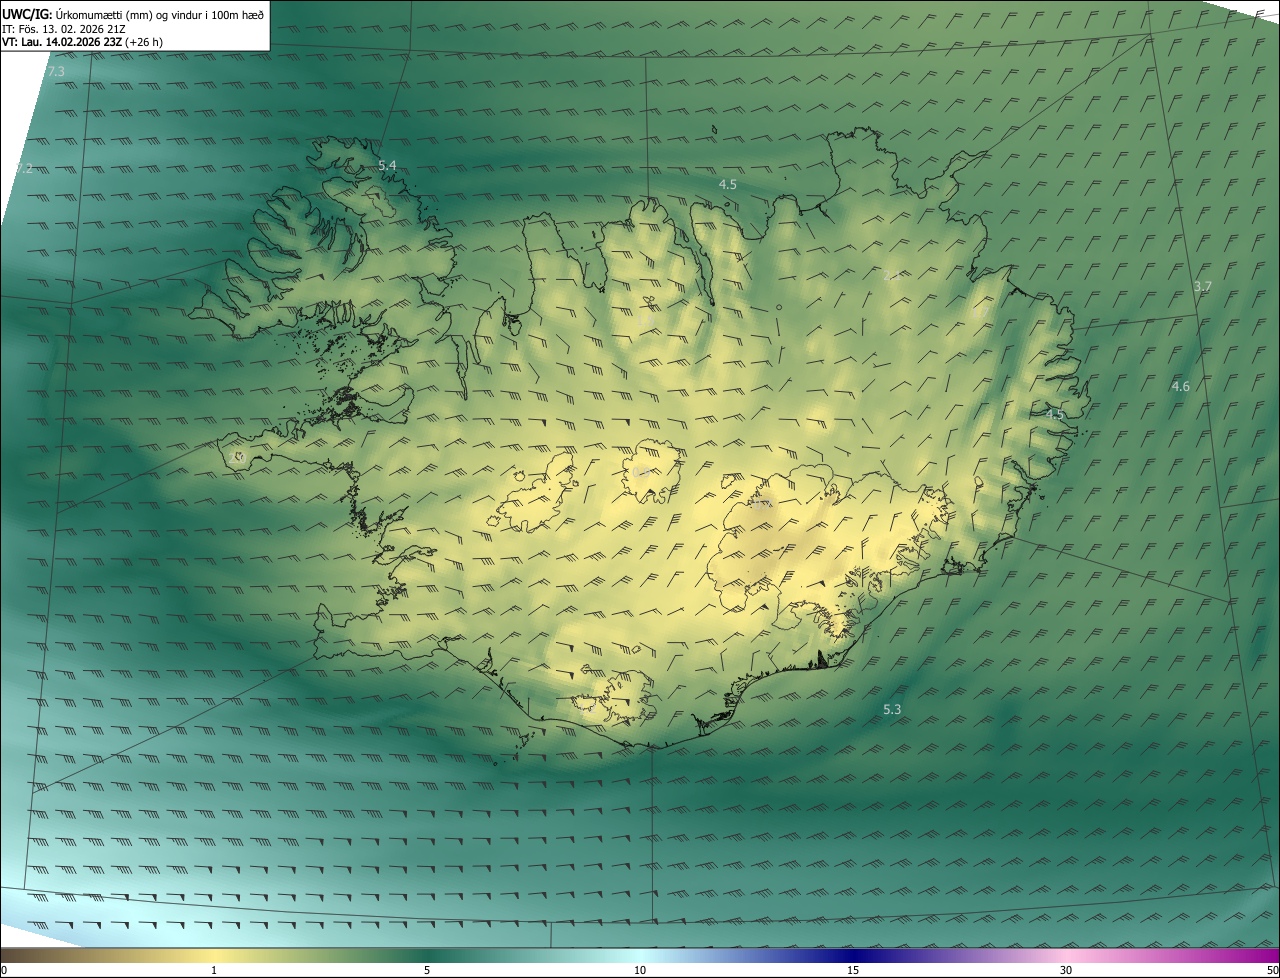Click the 10 tick on the color scale
The width and height of the screenshot is (1280, 978).
(640, 970)
